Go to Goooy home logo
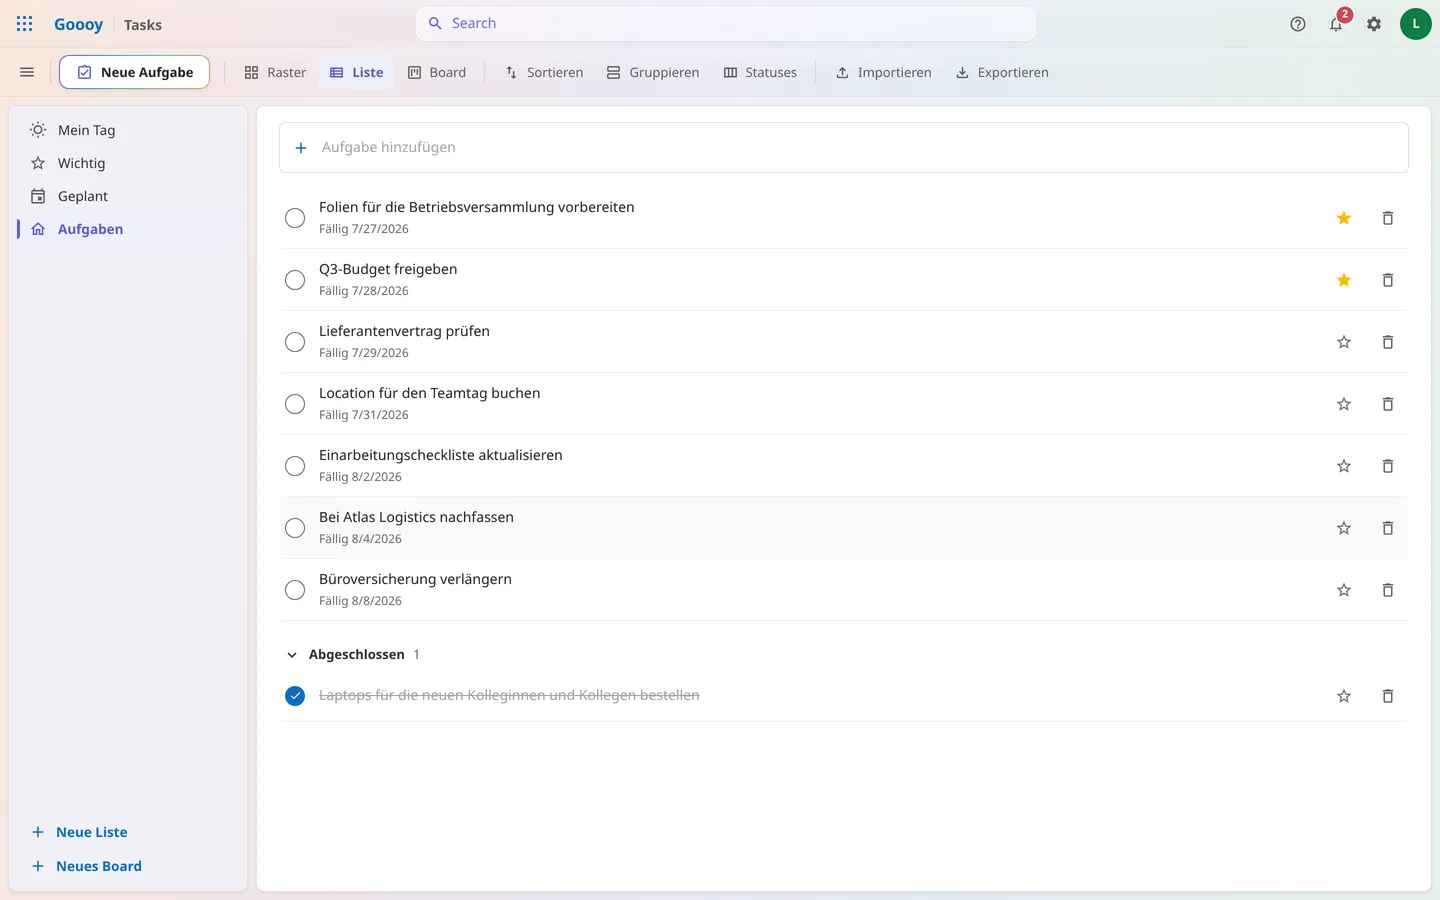Viewport: 1440px width, 900px height. [78, 24]
